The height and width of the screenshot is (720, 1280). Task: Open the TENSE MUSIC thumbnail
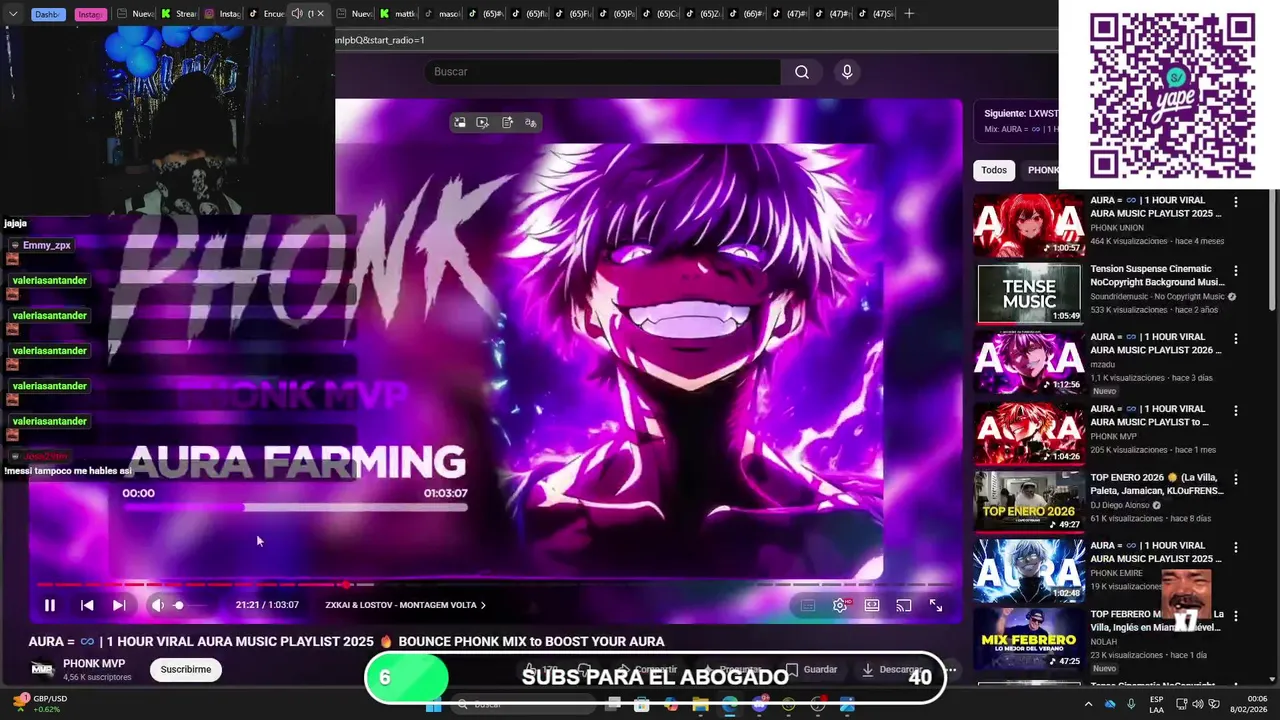pyautogui.click(x=1029, y=293)
